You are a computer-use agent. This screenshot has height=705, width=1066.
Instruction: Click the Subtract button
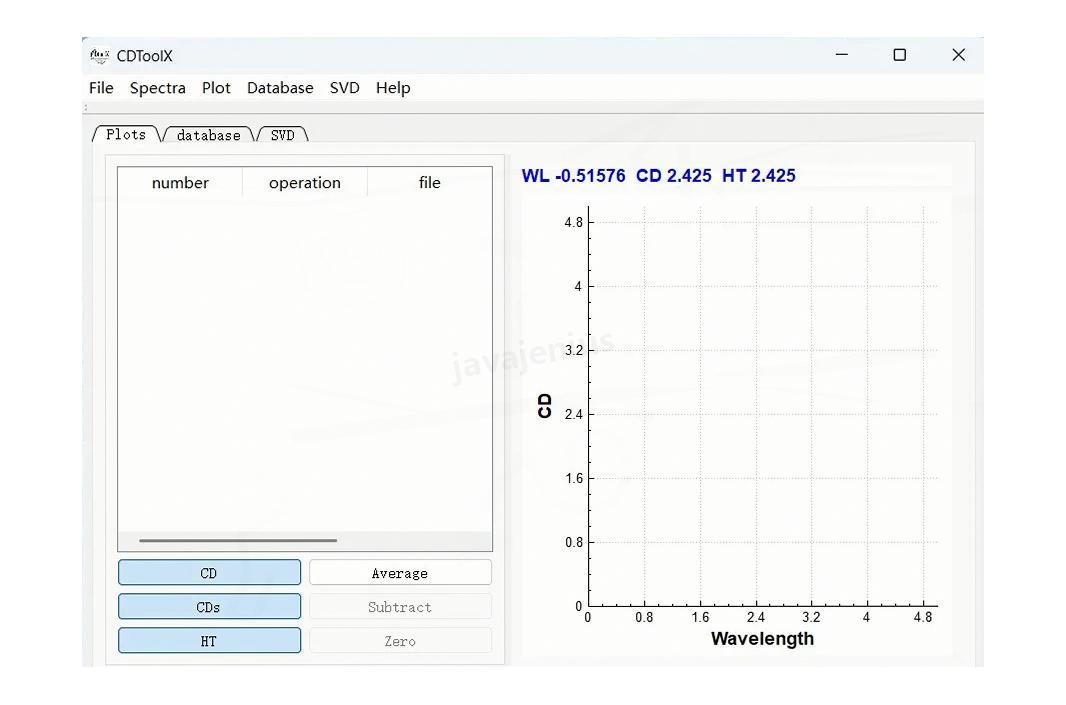tap(400, 606)
